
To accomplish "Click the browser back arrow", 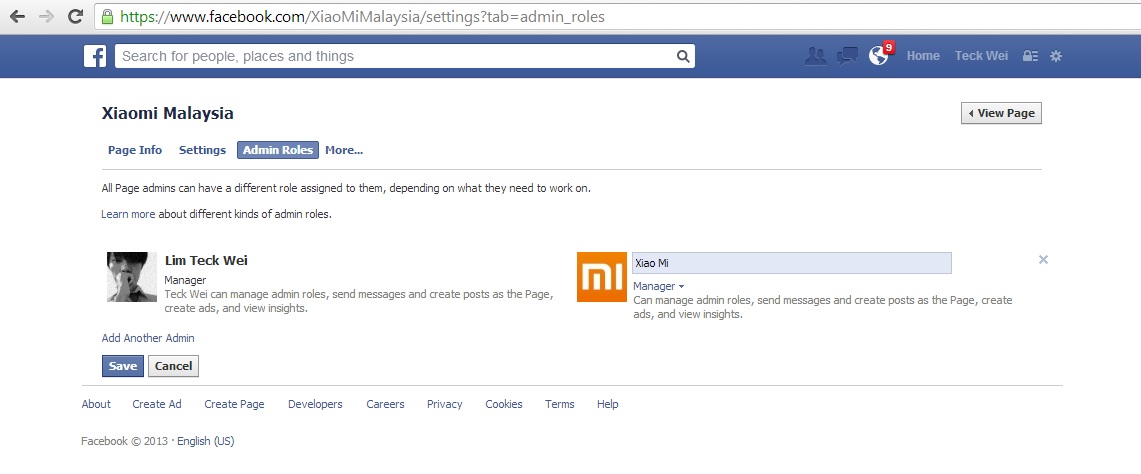I will (x=17, y=17).
